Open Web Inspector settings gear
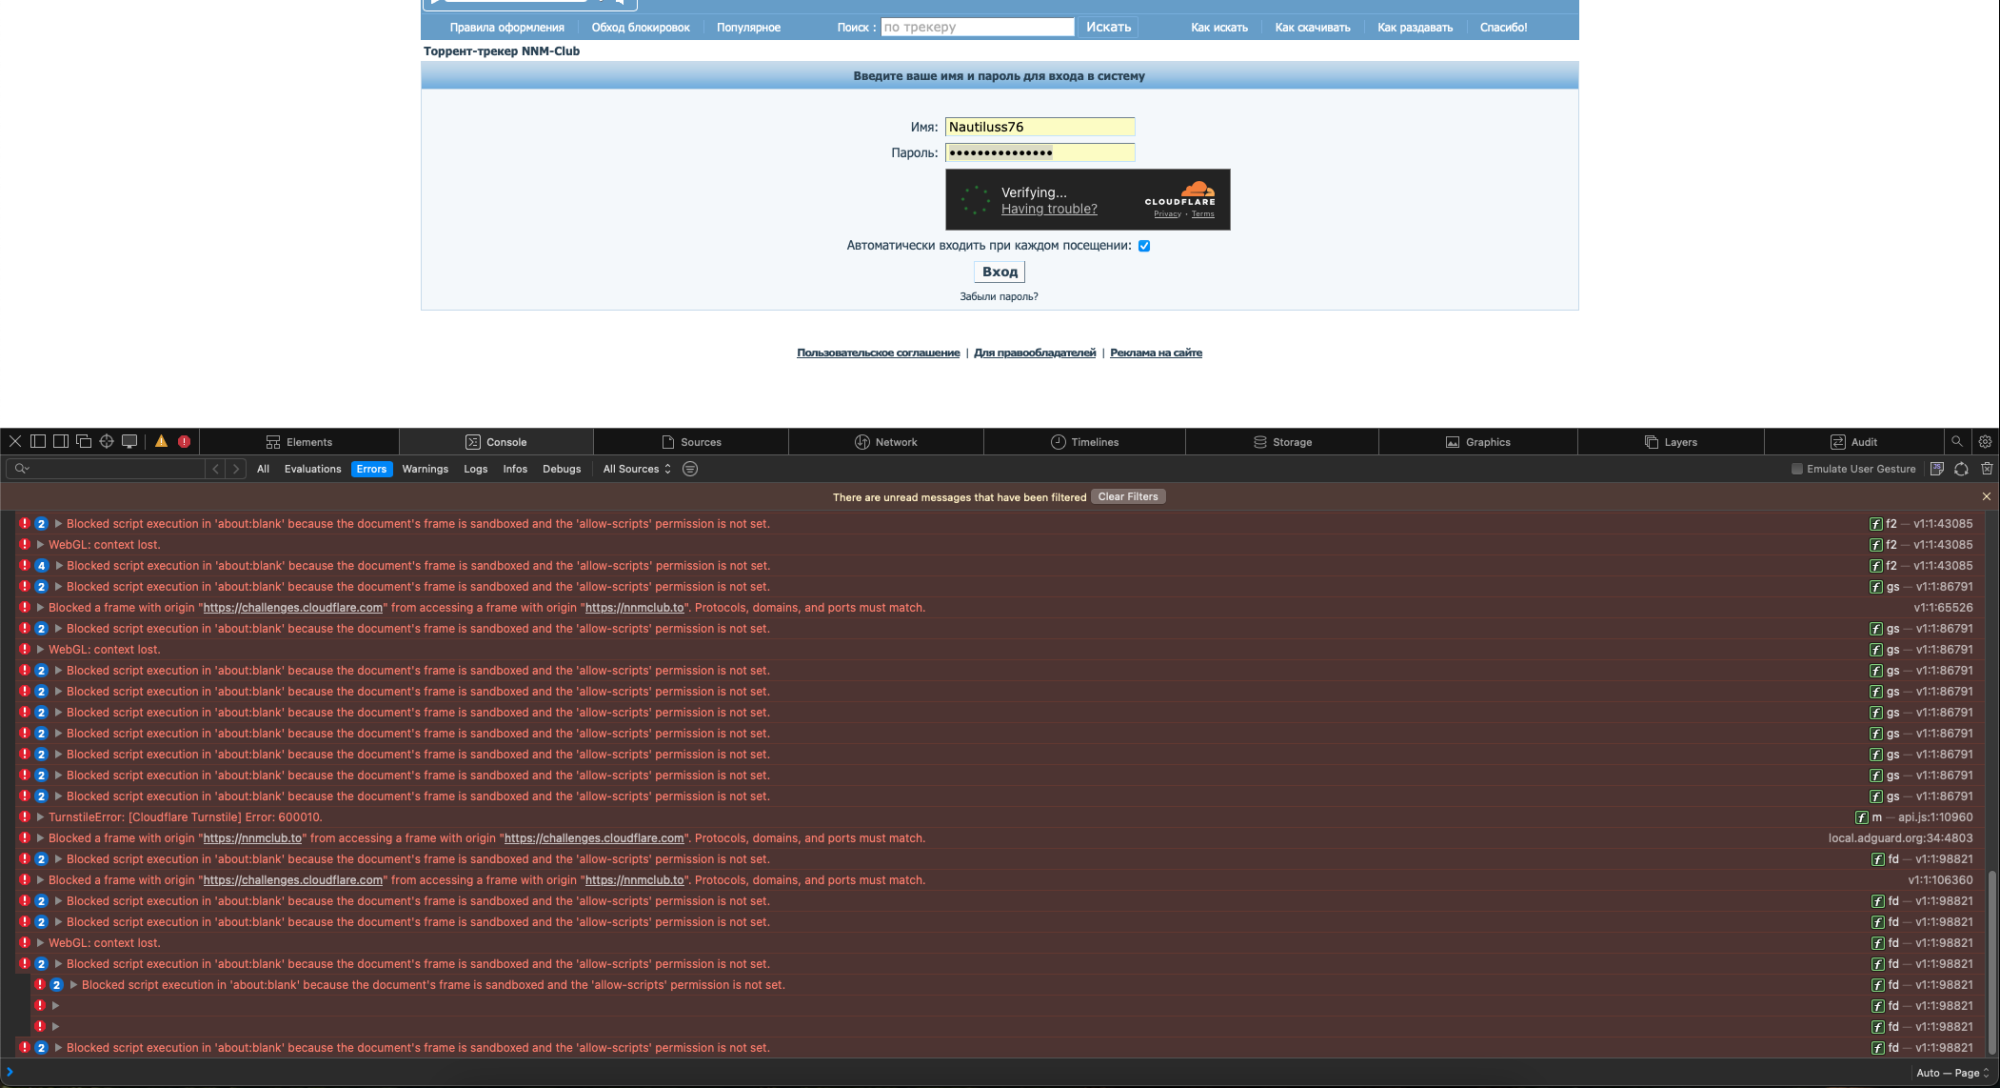 pyautogui.click(x=1985, y=441)
